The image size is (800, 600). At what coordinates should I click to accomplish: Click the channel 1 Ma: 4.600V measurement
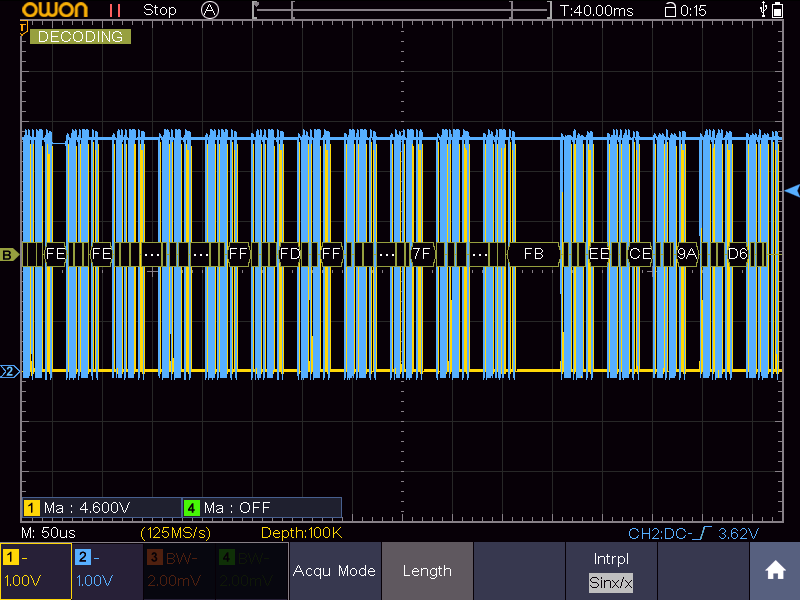(x=102, y=508)
